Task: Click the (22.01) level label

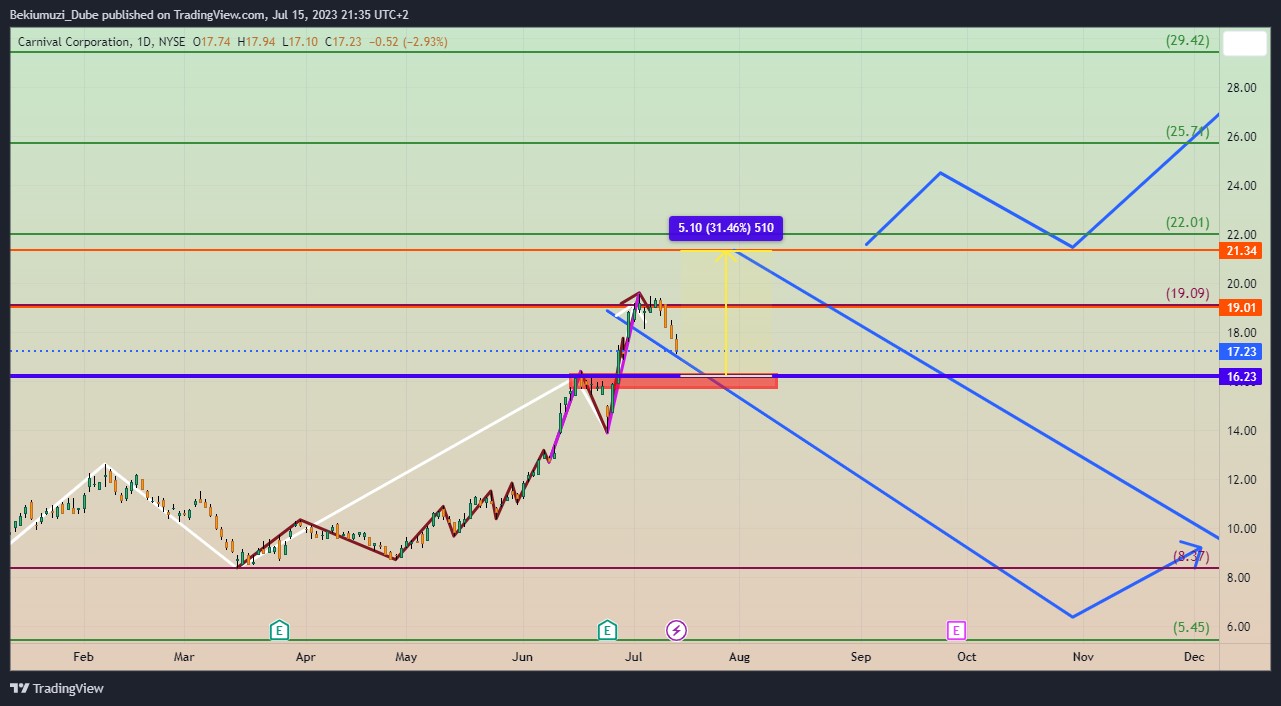Action: pos(1188,222)
